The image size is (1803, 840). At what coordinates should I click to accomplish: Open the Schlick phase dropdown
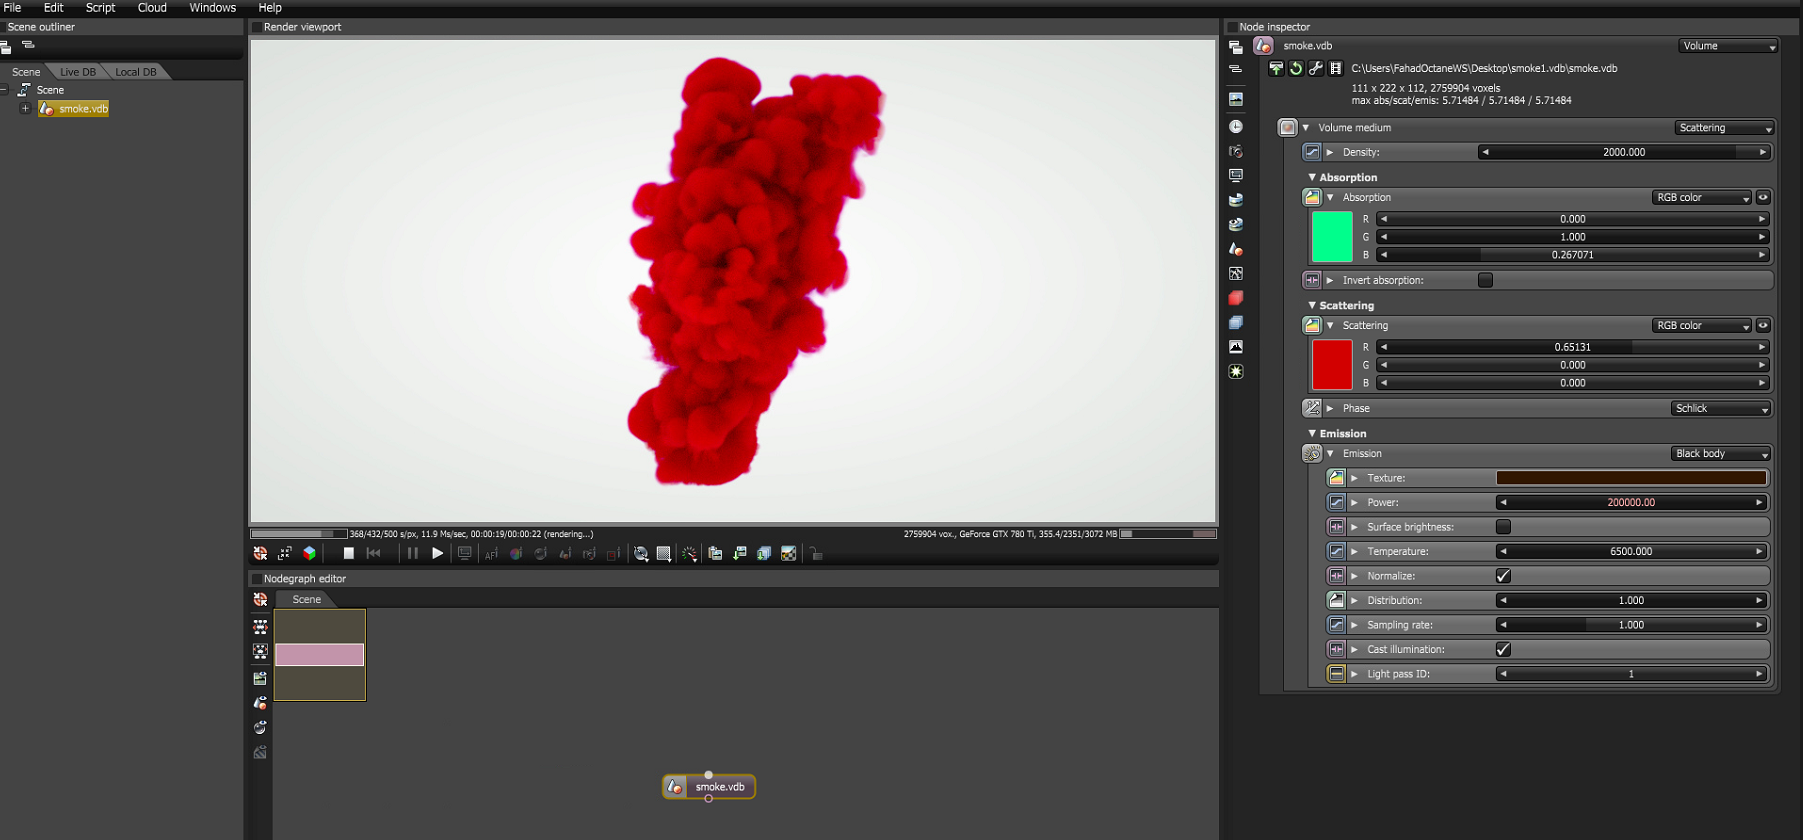click(1721, 408)
